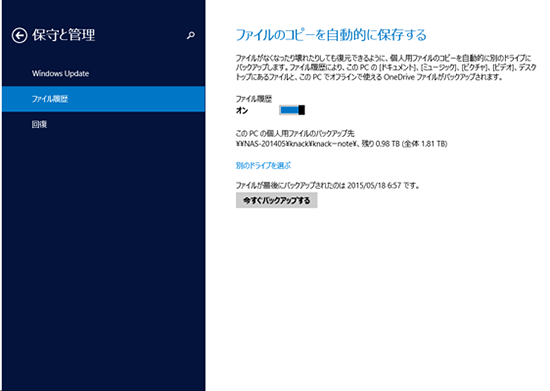Image resolution: width=550 pixels, height=391 pixels.
Task: Turn off the ファイル履歴 on/off switch
Action: point(292,110)
